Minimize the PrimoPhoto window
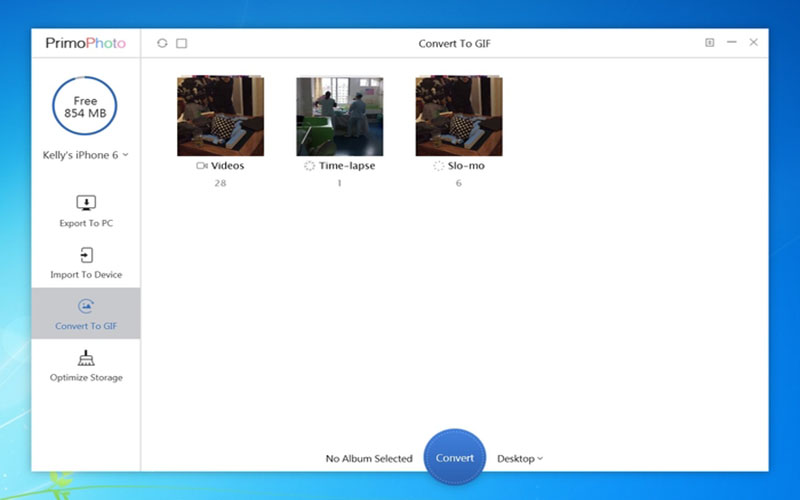Image resolution: width=800 pixels, height=500 pixels. pyautogui.click(x=732, y=42)
